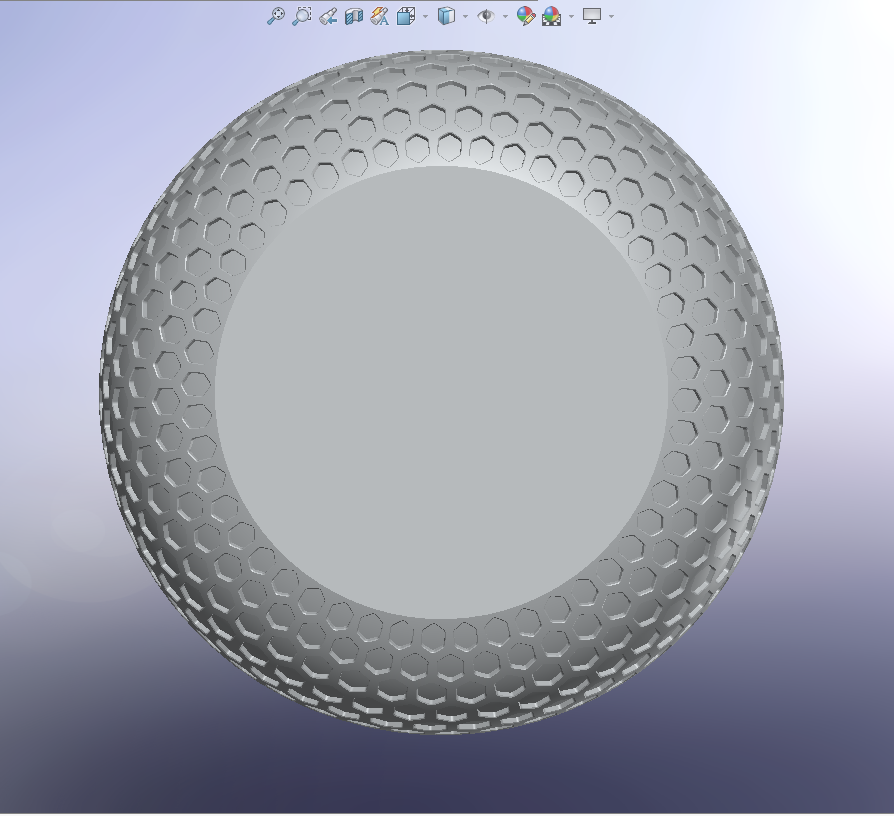The height and width of the screenshot is (816, 894).
Task: Open the View Settings dropdown arrow
Action: 611,17
